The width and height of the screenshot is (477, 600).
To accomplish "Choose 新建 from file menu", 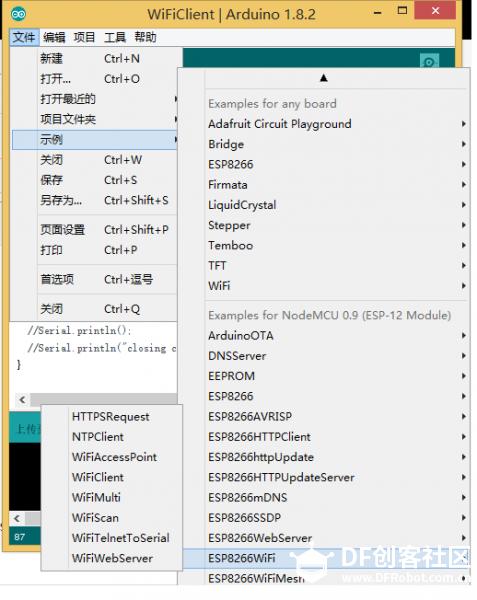I will point(95,59).
